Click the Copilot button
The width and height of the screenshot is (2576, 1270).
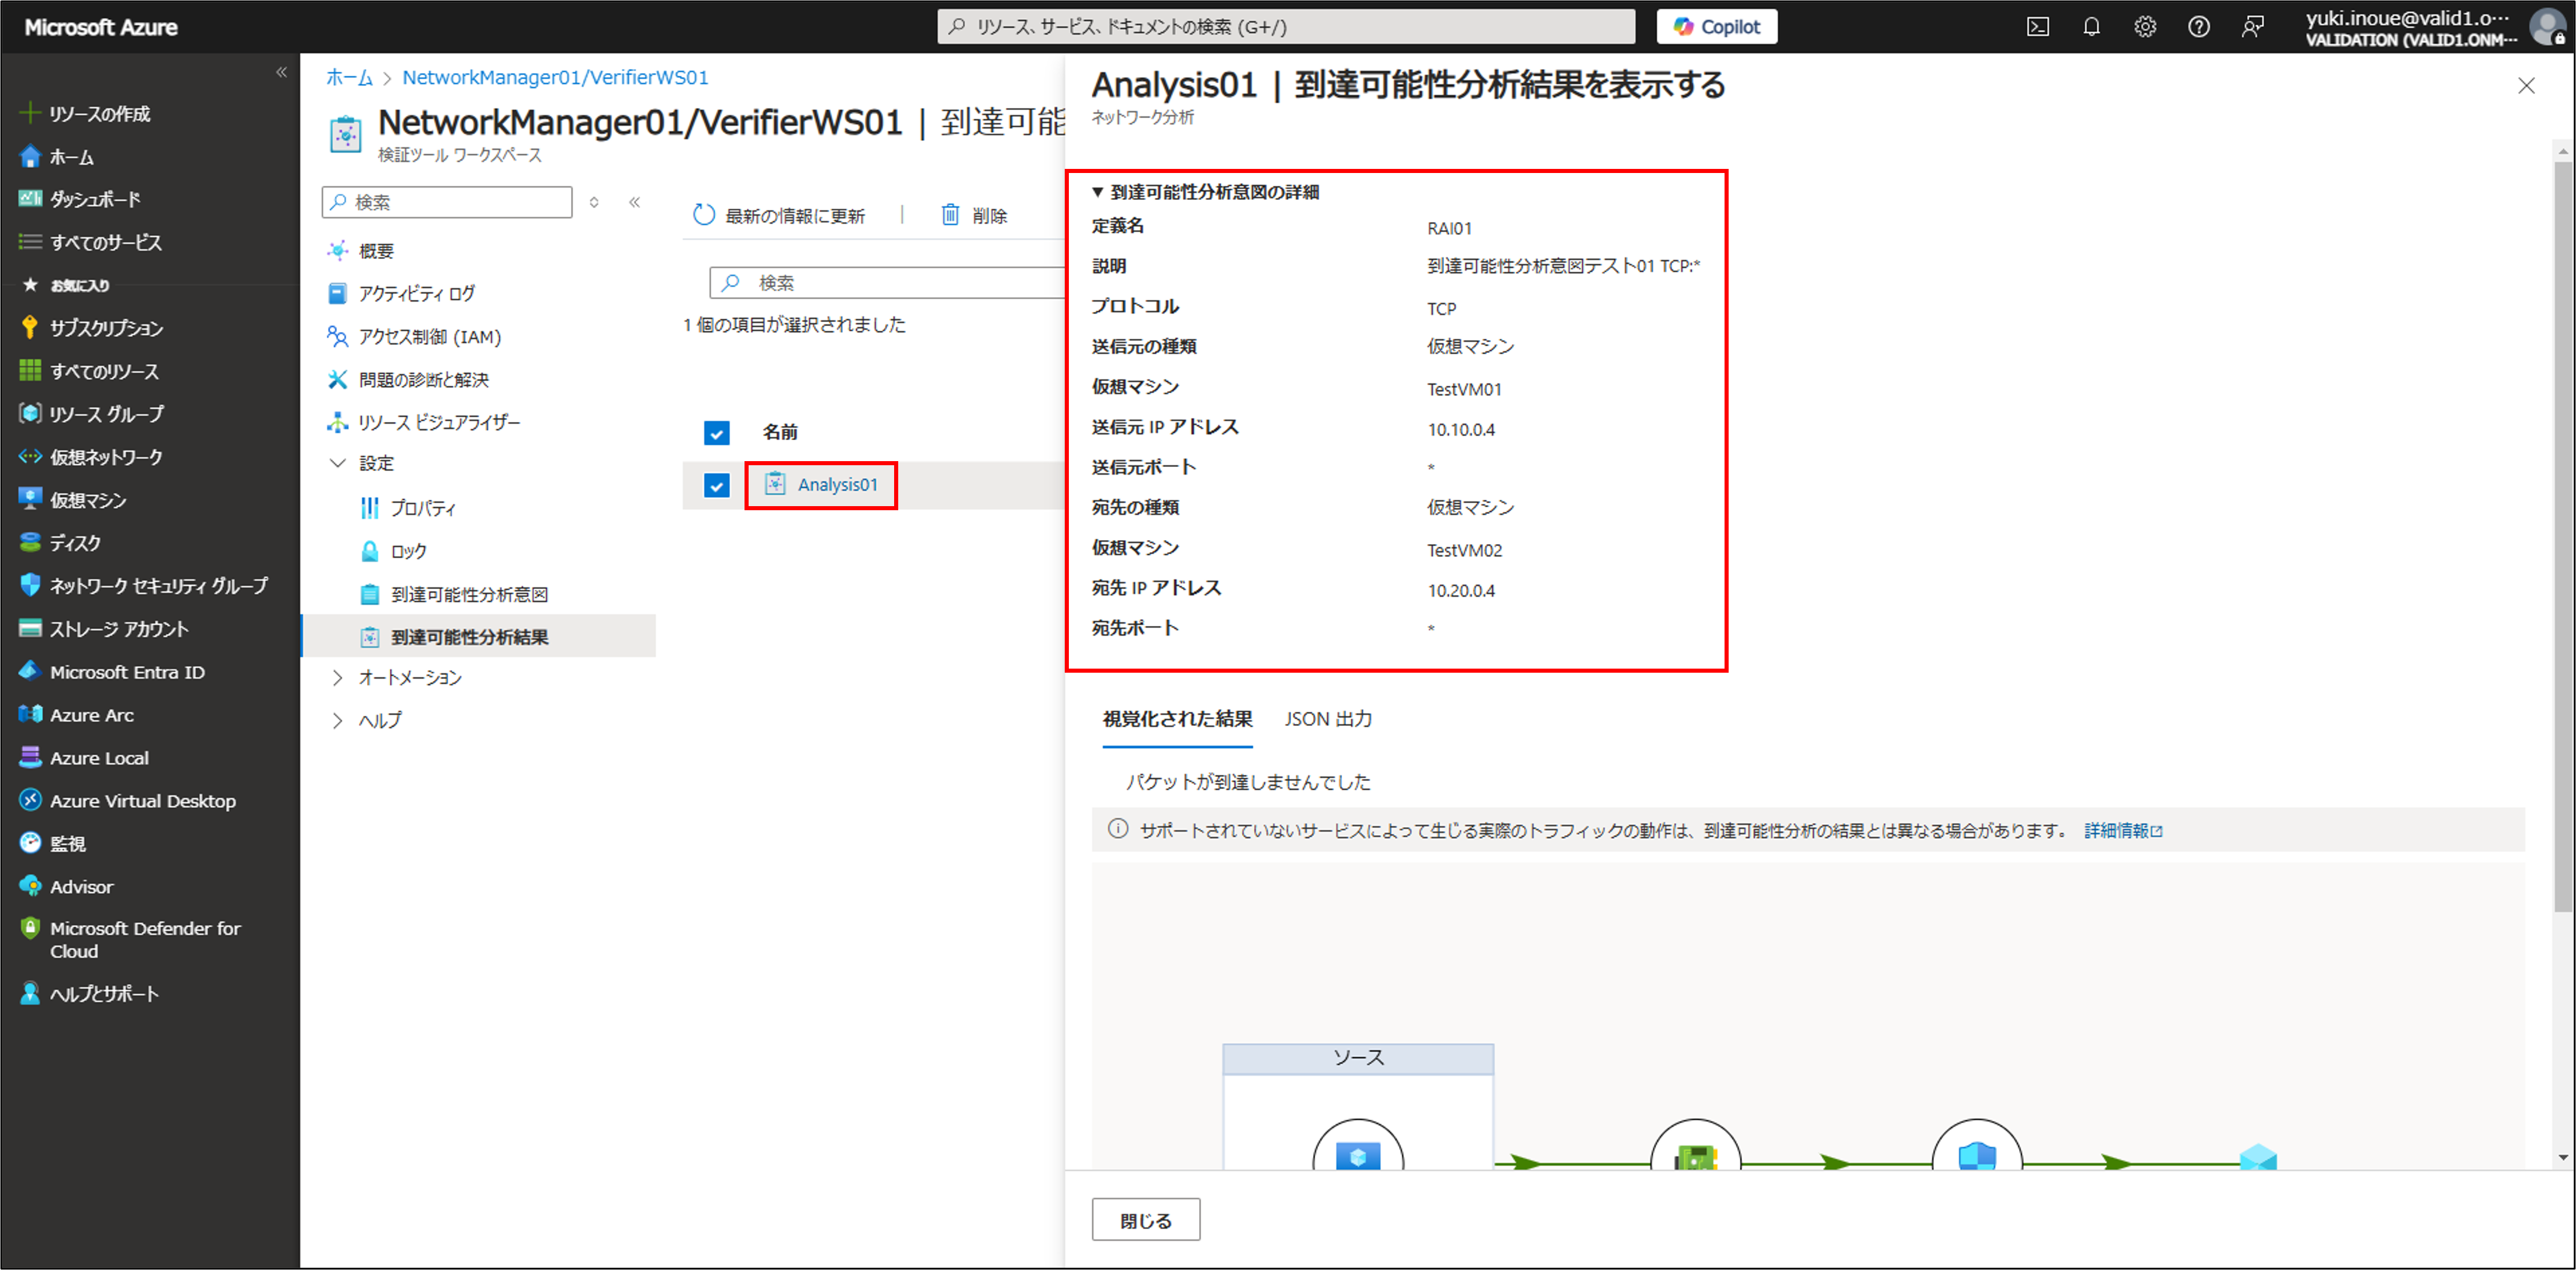tap(1717, 27)
